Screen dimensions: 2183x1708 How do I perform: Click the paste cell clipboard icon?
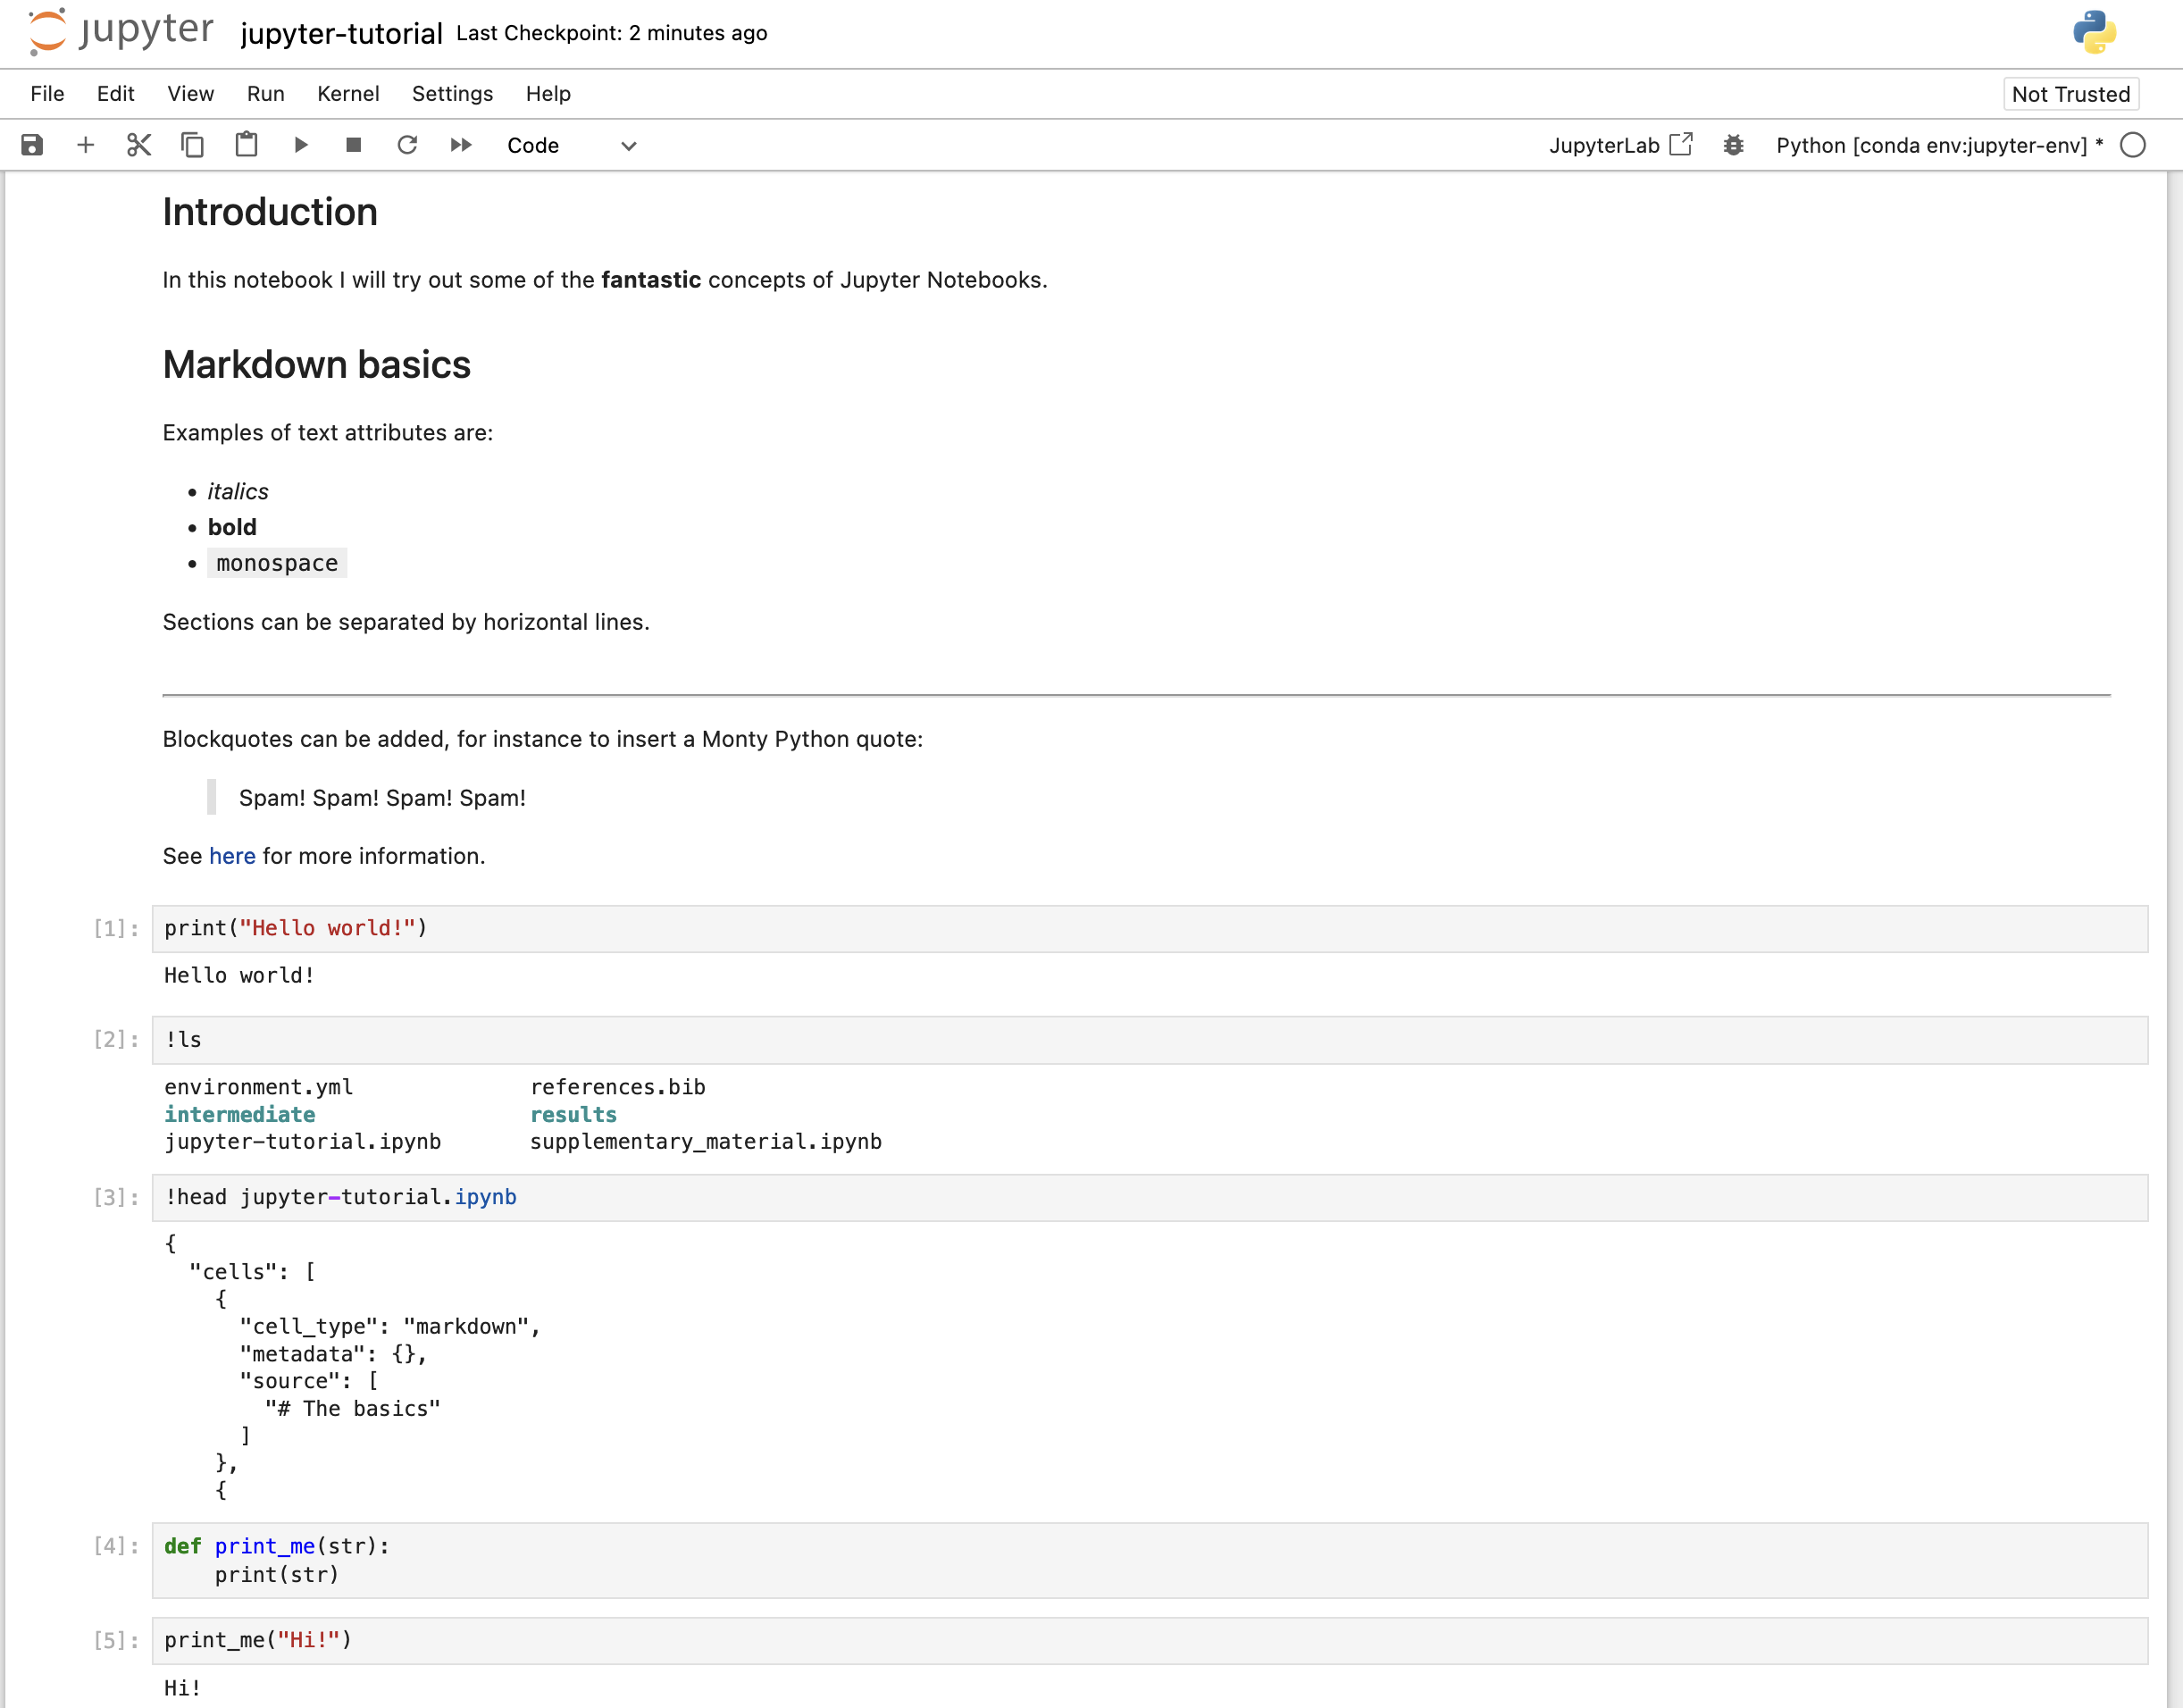point(246,145)
